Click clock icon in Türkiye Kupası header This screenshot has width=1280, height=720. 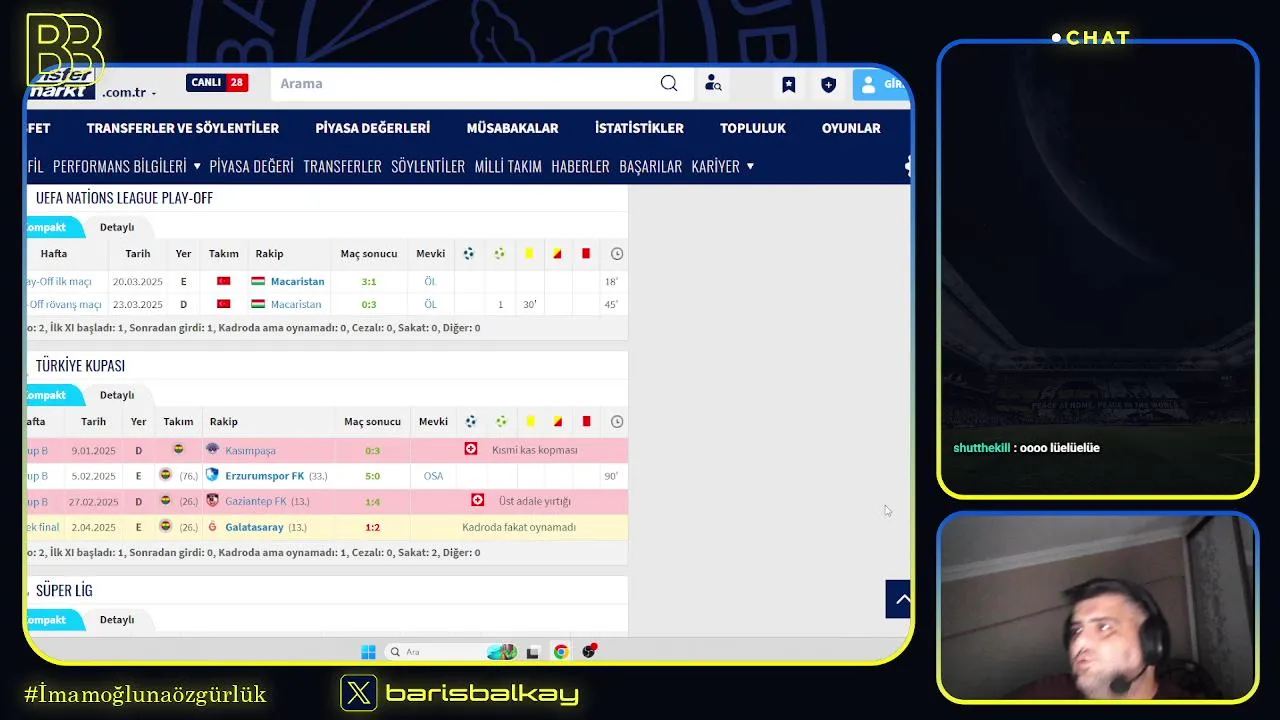pos(617,422)
